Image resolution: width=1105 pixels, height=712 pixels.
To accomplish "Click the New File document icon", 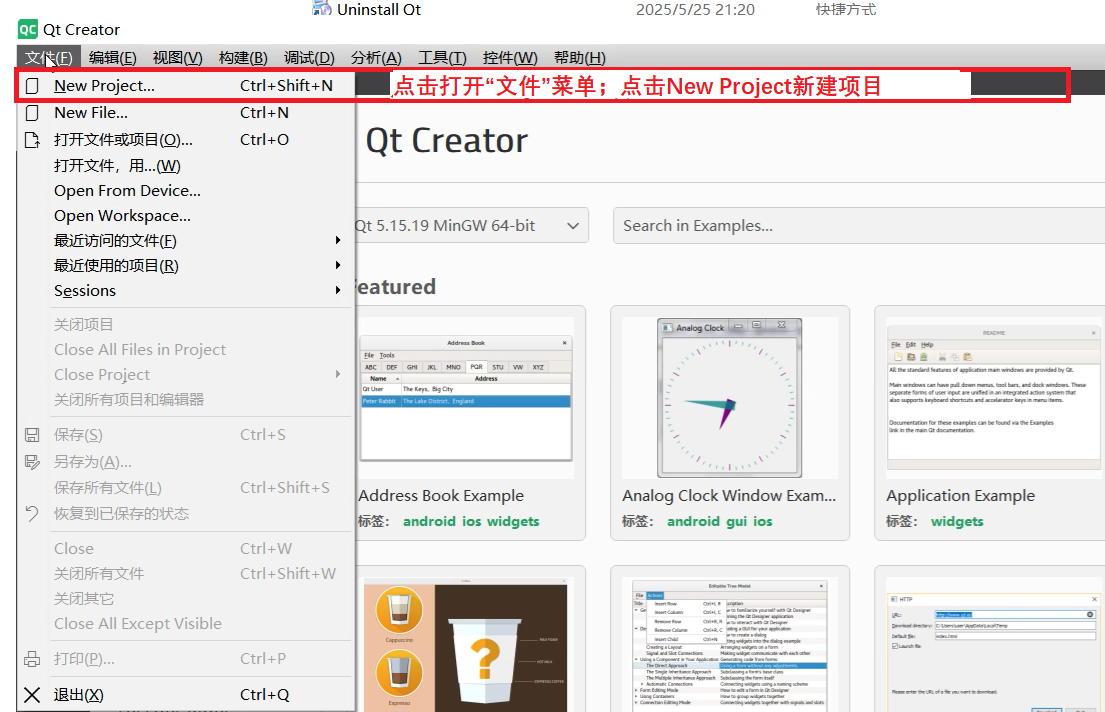I will point(32,113).
